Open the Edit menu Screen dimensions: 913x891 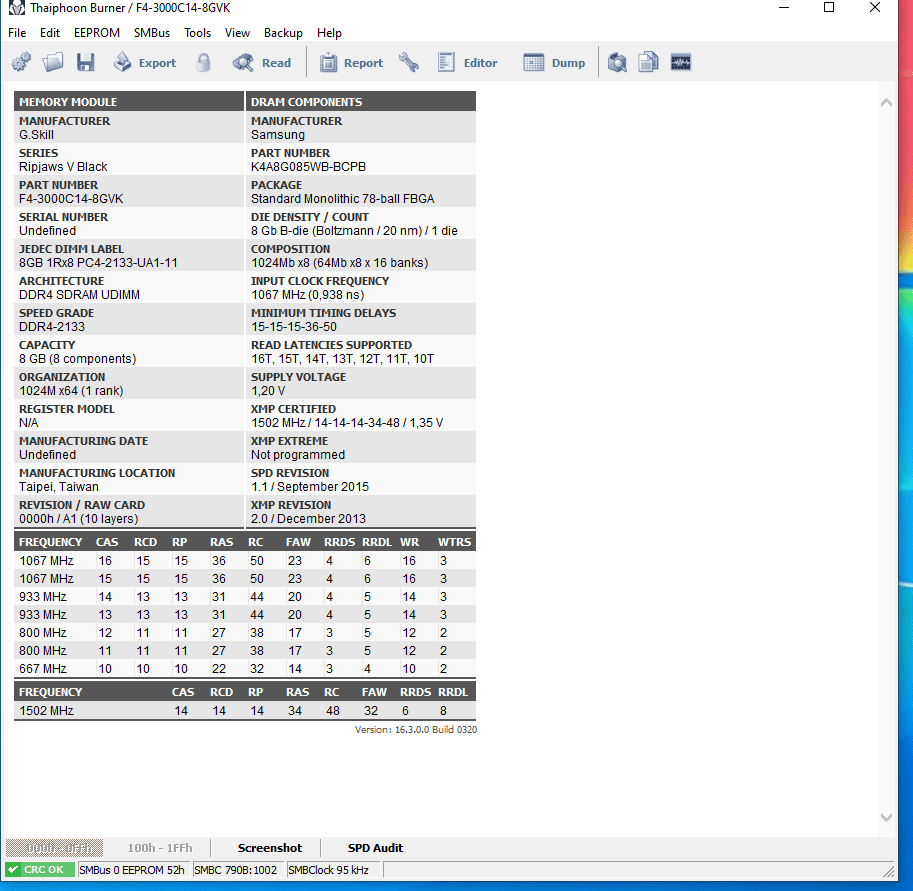click(49, 33)
